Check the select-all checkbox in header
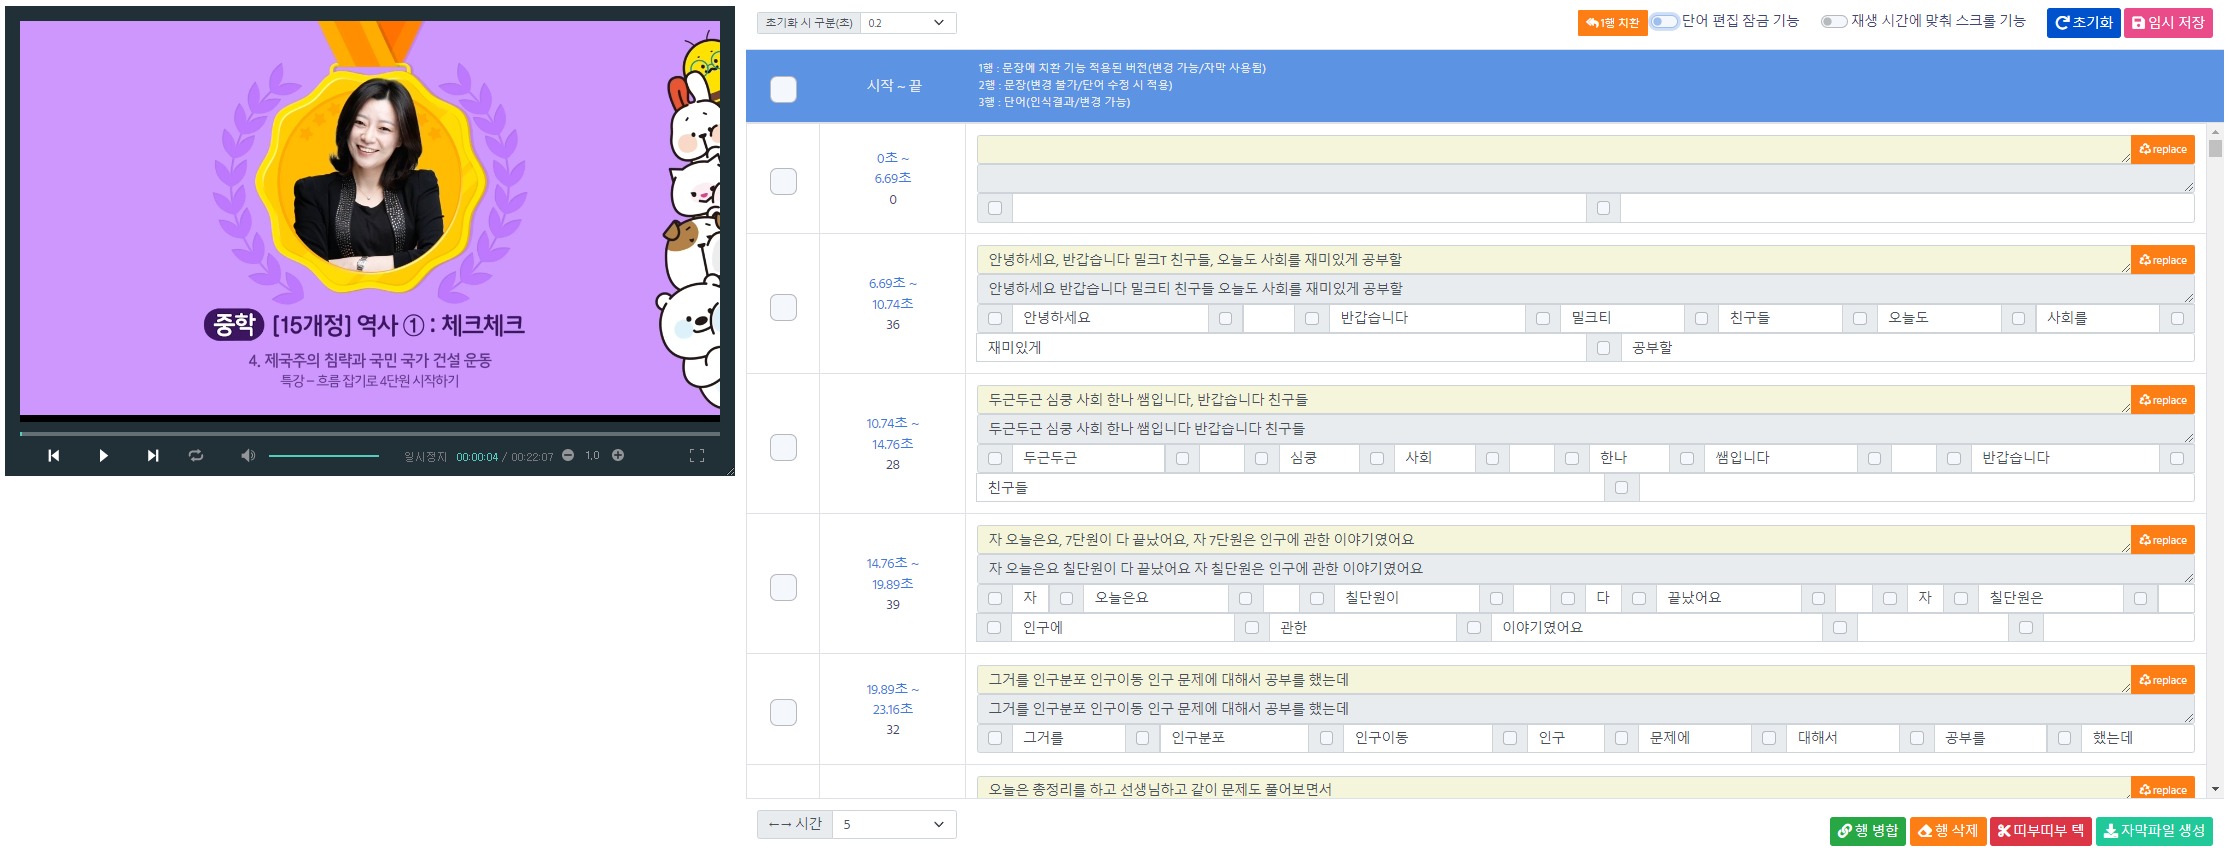 point(783,89)
